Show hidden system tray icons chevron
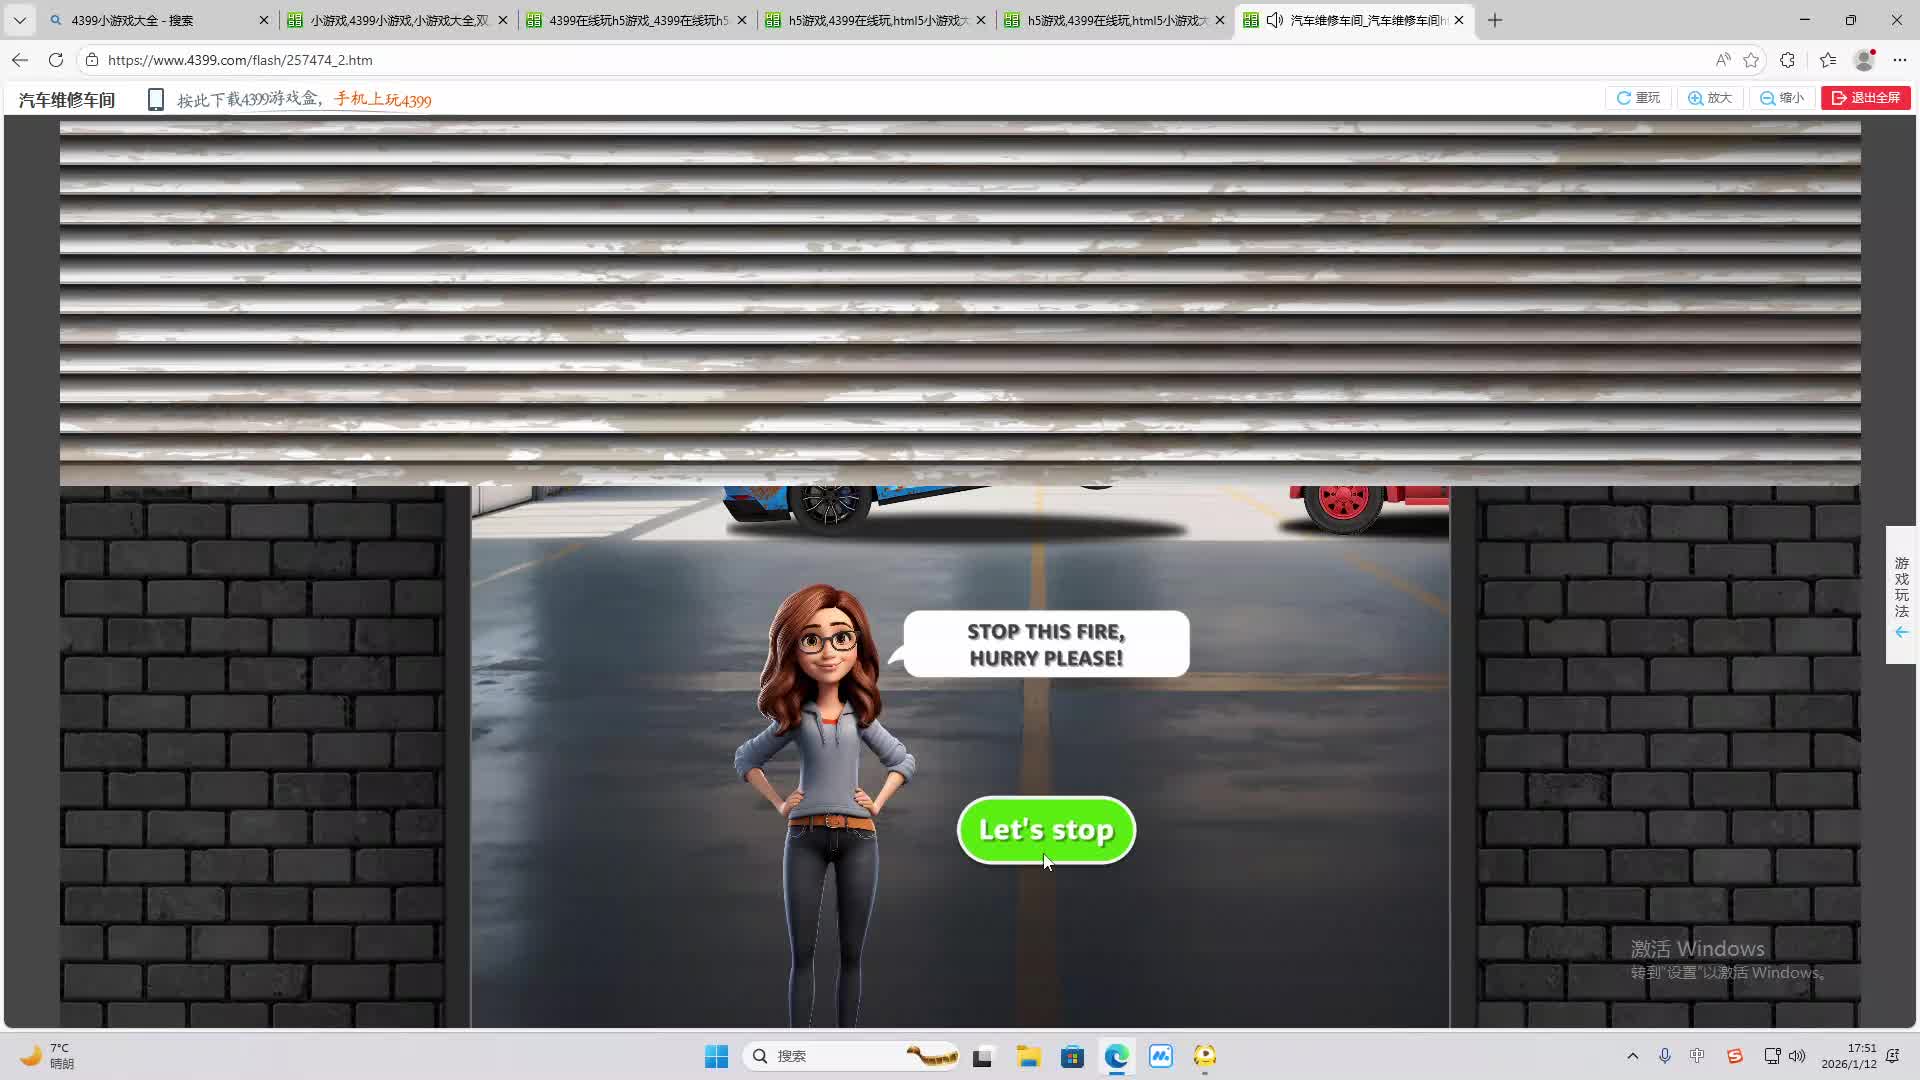This screenshot has width=1920, height=1080. (1633, 1056)
